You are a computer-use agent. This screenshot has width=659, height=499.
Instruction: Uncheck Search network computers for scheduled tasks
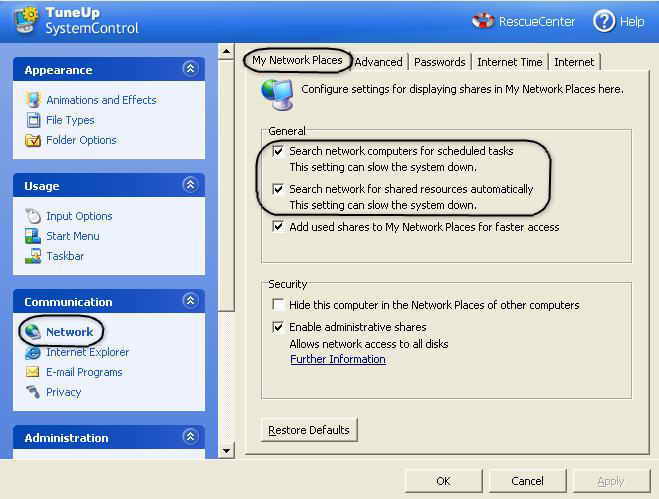[x=278, y=151]
